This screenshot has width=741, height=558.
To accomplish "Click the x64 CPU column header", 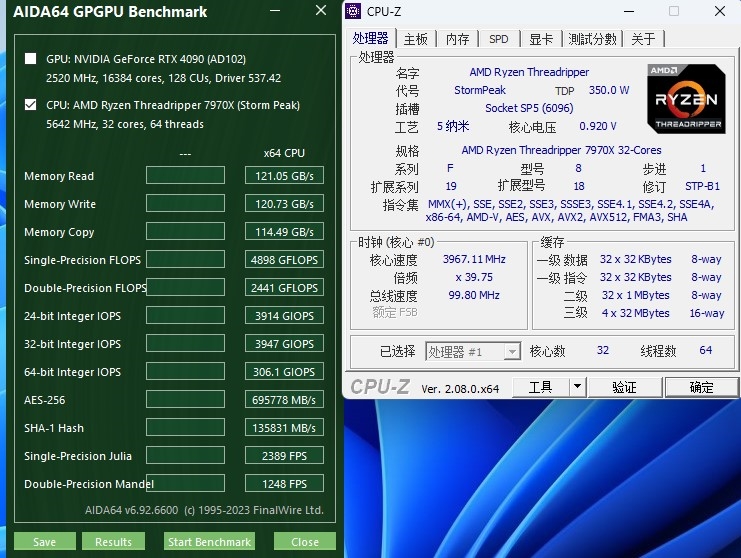I will click(x=284, y=153).
